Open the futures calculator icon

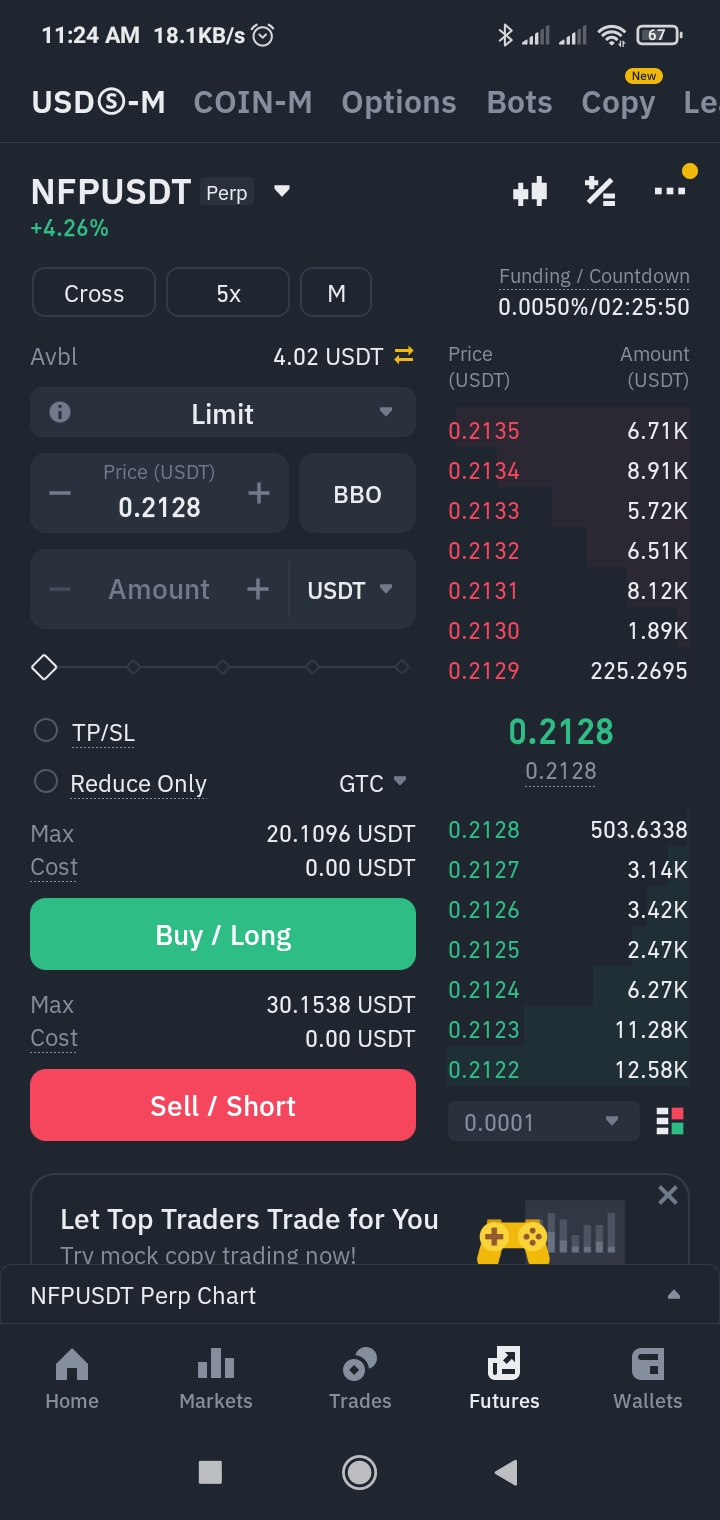click(600, 191)
